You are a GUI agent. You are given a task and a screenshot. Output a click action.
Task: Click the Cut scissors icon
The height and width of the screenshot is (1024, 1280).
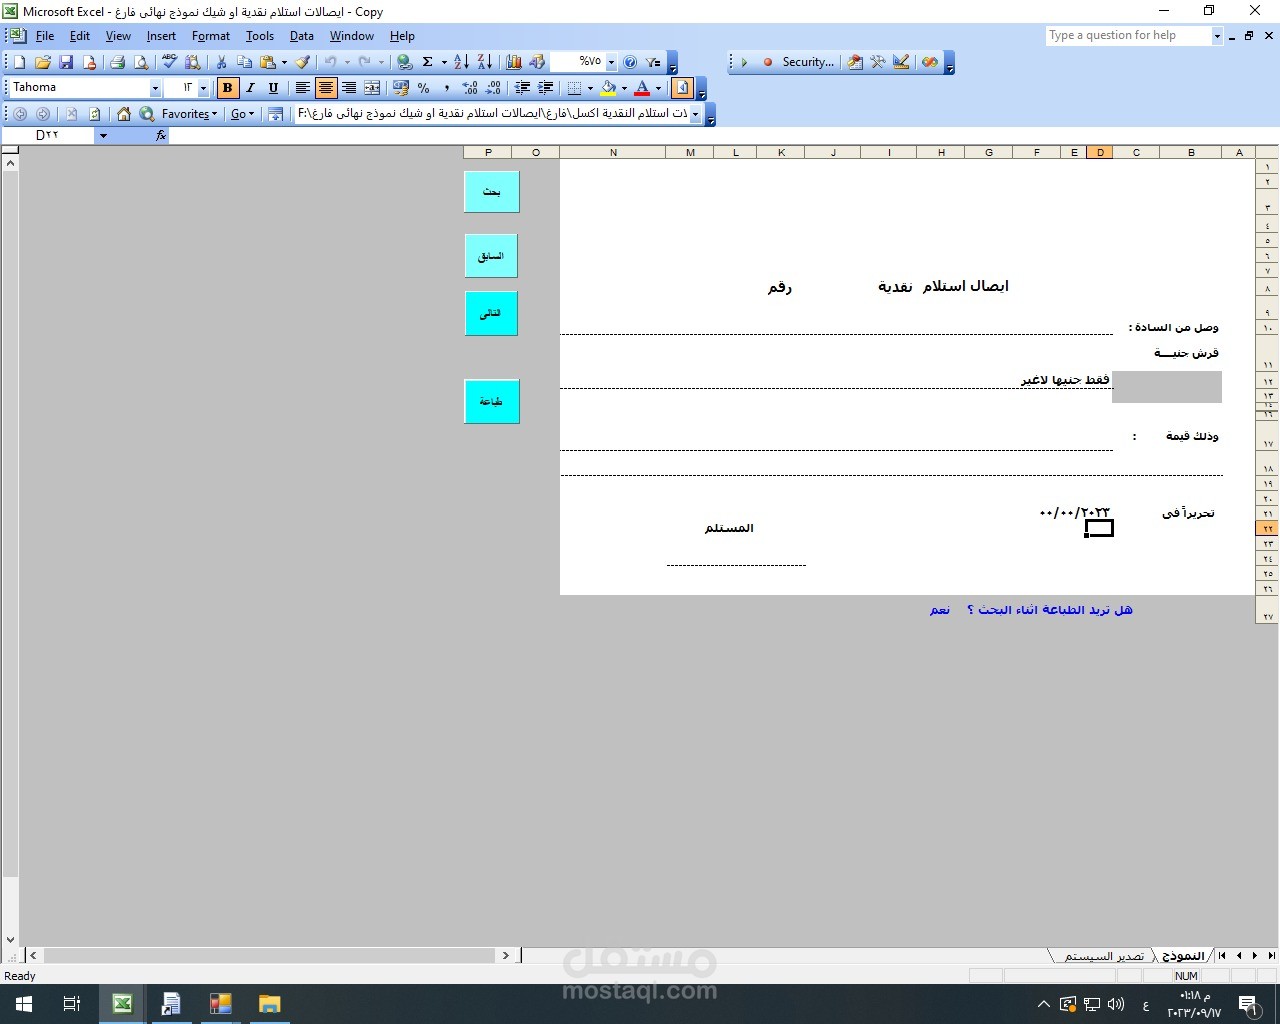[221, 62]
